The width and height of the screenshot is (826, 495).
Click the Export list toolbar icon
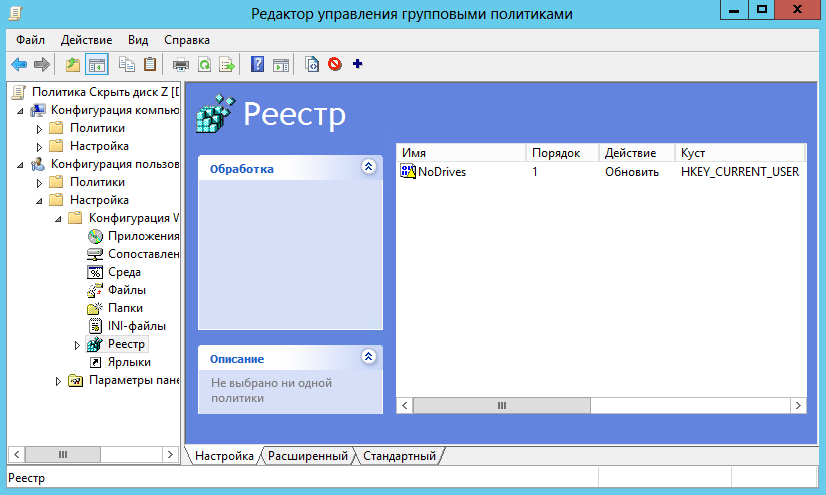click(x=227, y=65)
